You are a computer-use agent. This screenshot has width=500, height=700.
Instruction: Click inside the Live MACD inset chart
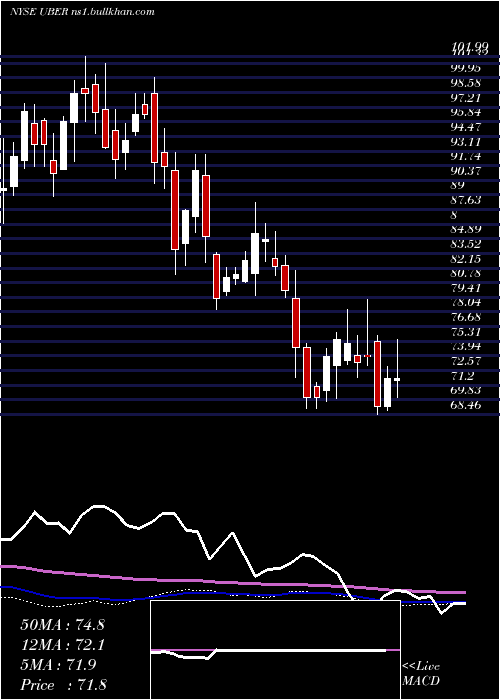point(275,650)
